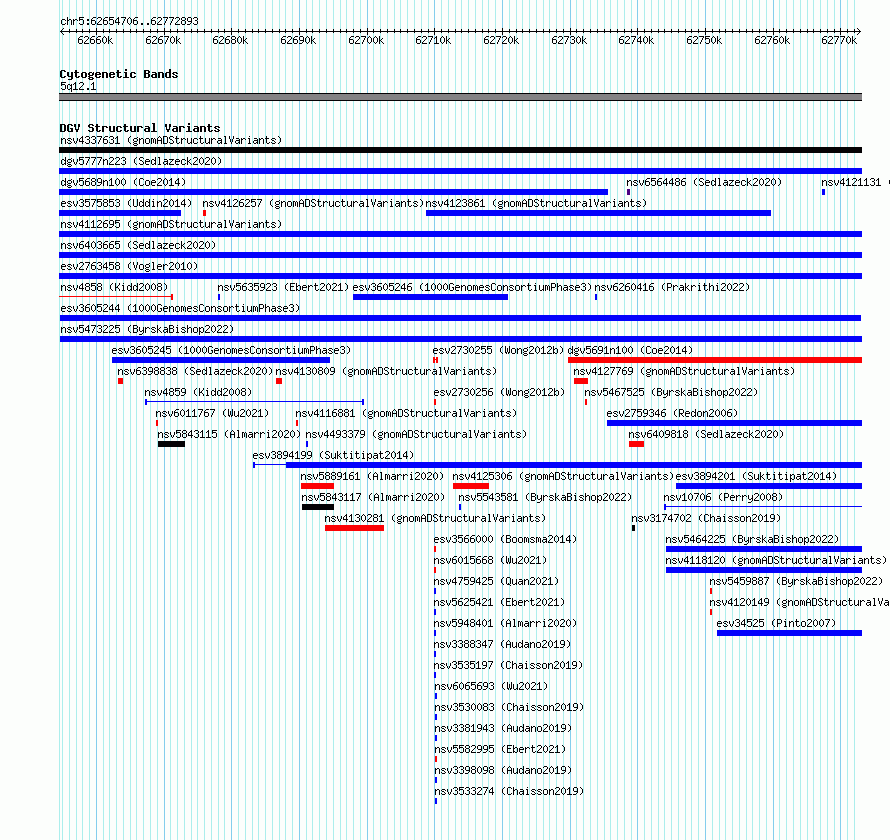
Task: Click nsv3530083 (Chaisson2019) label
Action: (x=509, y=707)
